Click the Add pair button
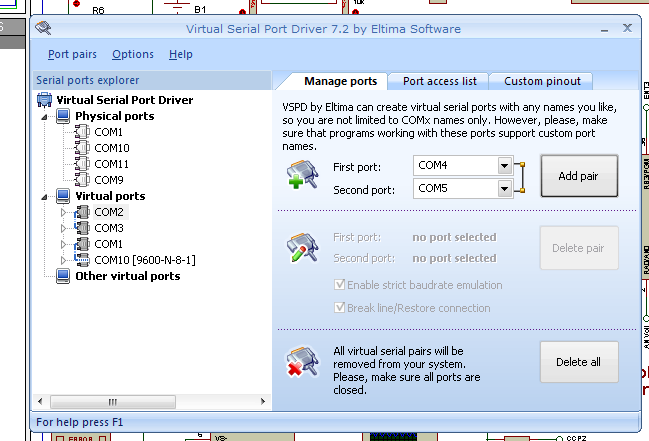 point(579,176)
